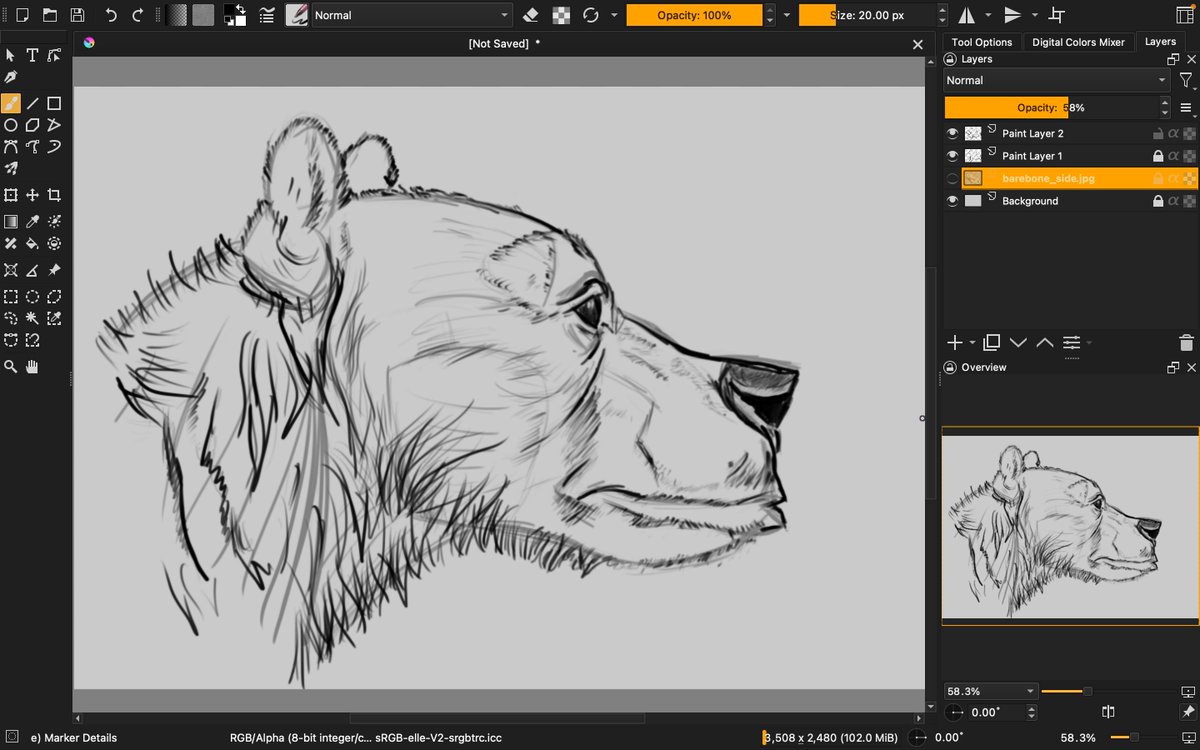Choose the Gradient tool
Image resolution: width=1200 pixels, height=750 pixels.
tap(10, 221)
